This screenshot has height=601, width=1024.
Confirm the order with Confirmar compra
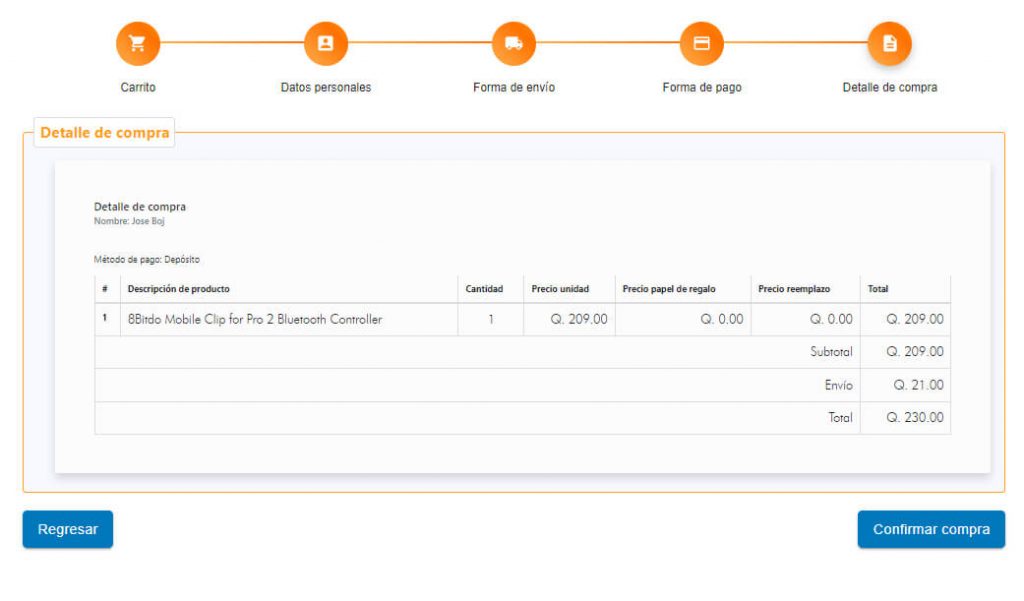[931, 530]
